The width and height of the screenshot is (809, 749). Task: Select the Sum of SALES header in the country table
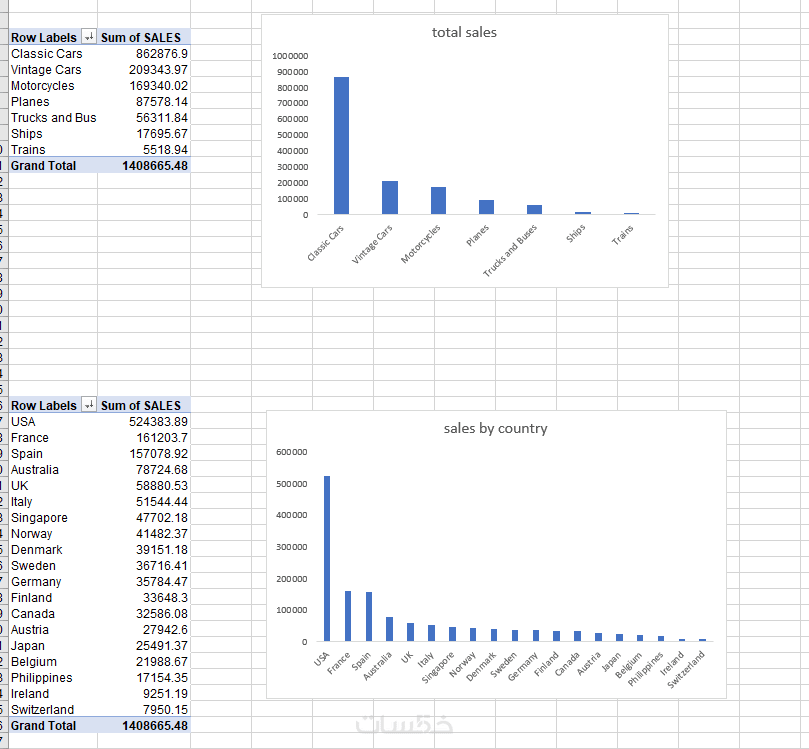point(144,405)
